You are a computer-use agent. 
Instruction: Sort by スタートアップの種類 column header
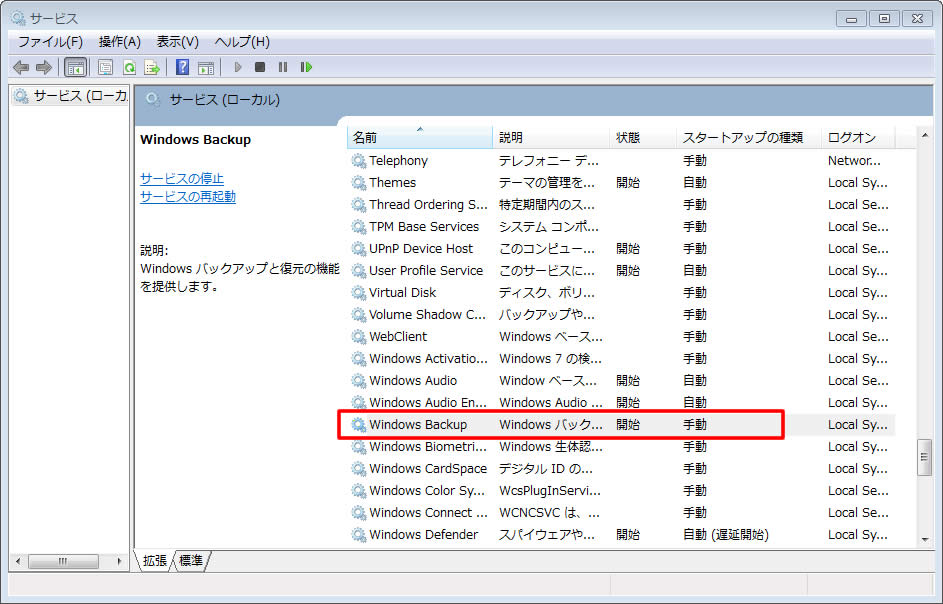pos(749,138)
